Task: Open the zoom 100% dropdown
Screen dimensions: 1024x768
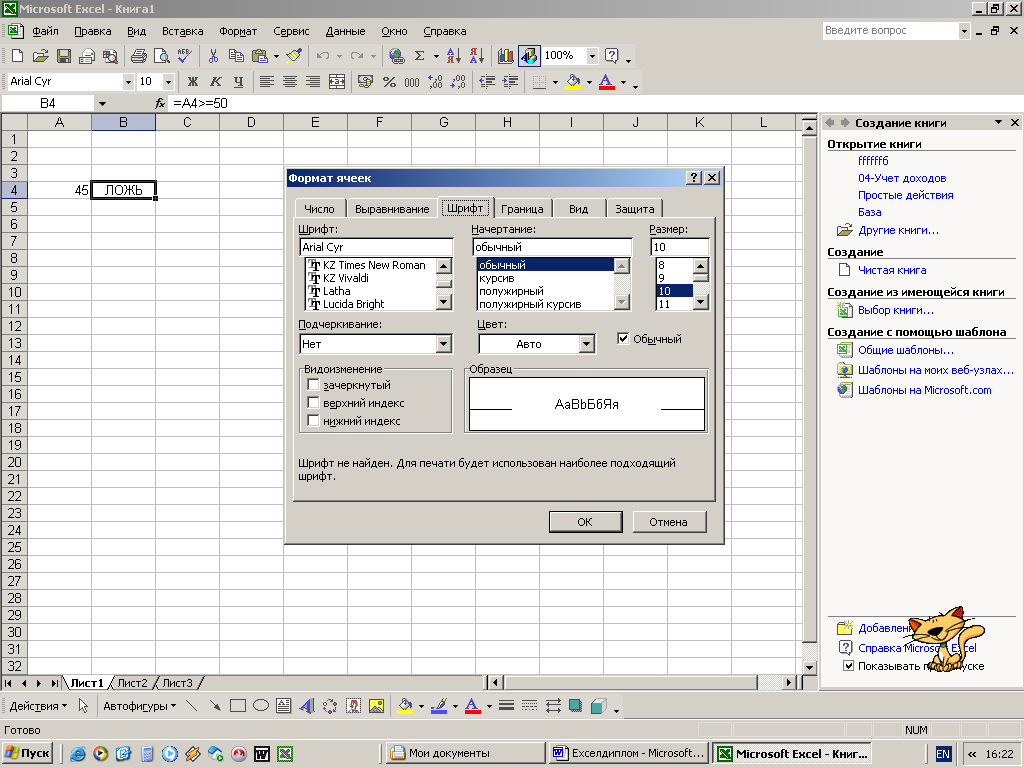Action: [592, 56]
